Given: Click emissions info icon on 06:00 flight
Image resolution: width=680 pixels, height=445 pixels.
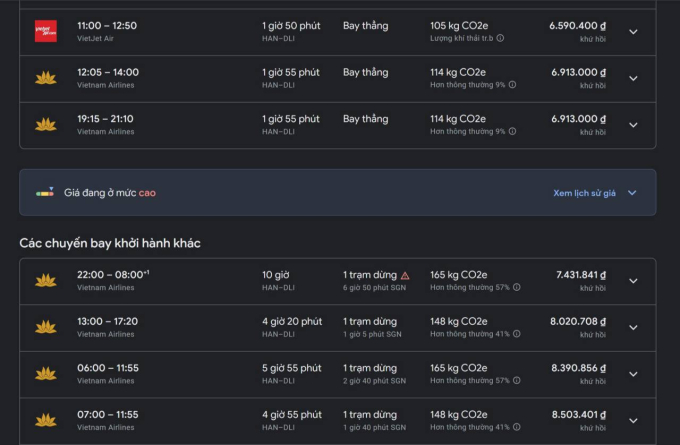Looking at the screenshot, I should pos(516,380).
